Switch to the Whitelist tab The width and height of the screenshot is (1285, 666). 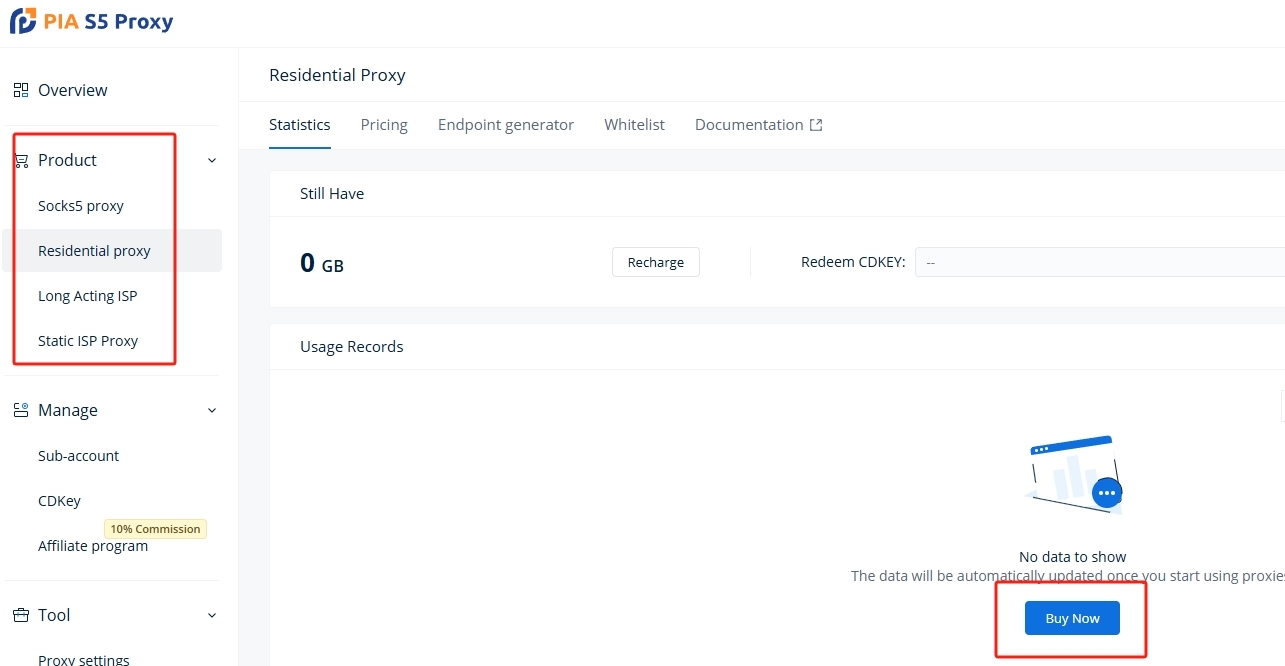point(634,125)
